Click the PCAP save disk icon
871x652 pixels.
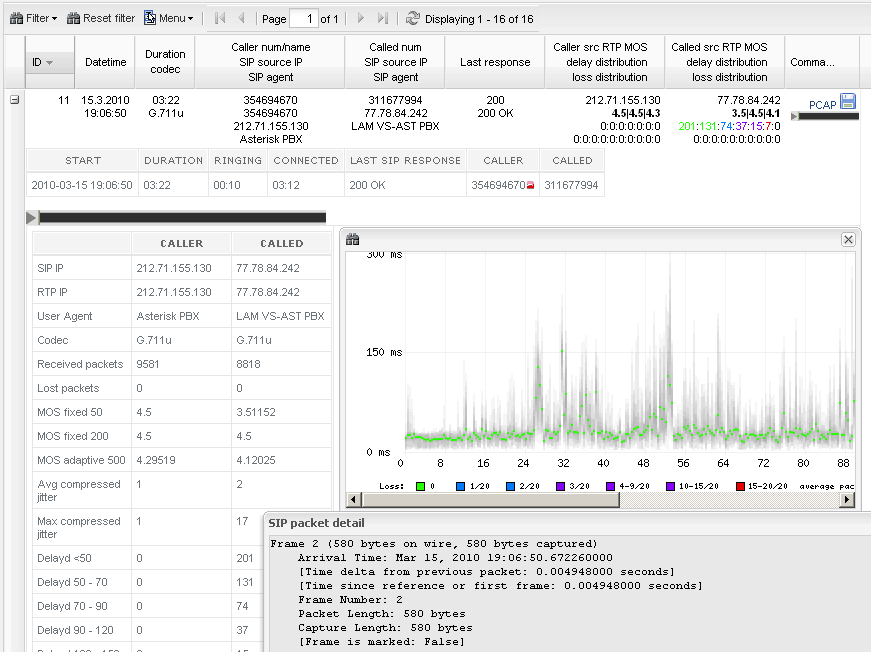pyautogui.click(x=848, y=101)
